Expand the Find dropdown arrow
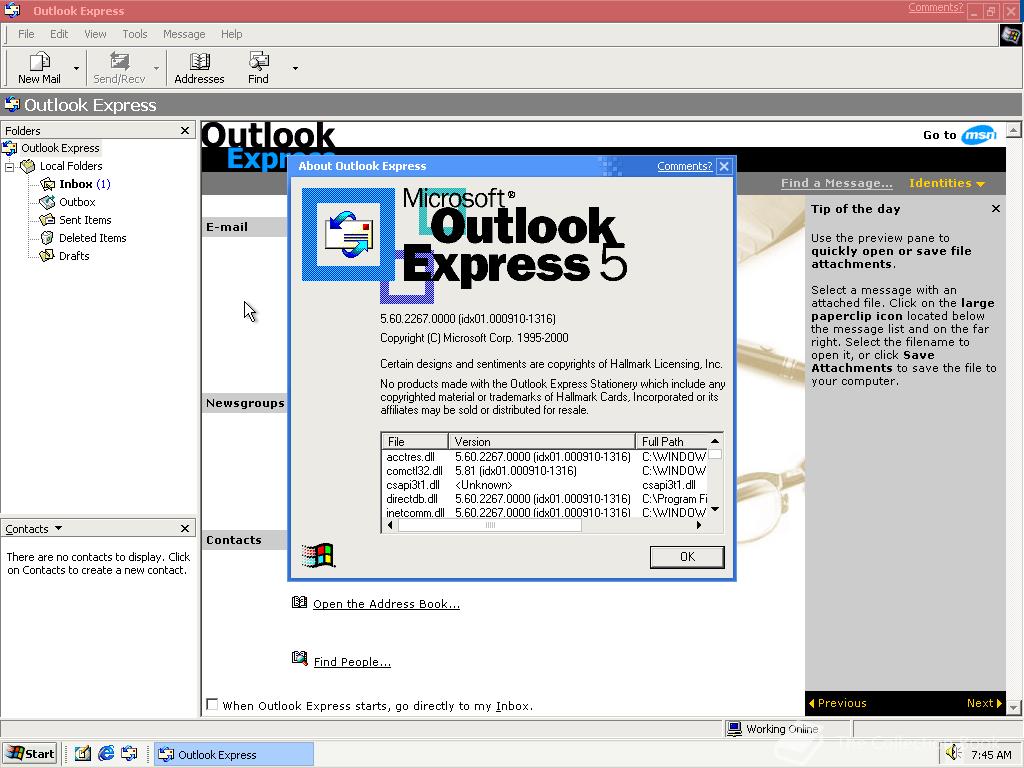This screenshot has height=768, width=1024. [x=295, y=68]
